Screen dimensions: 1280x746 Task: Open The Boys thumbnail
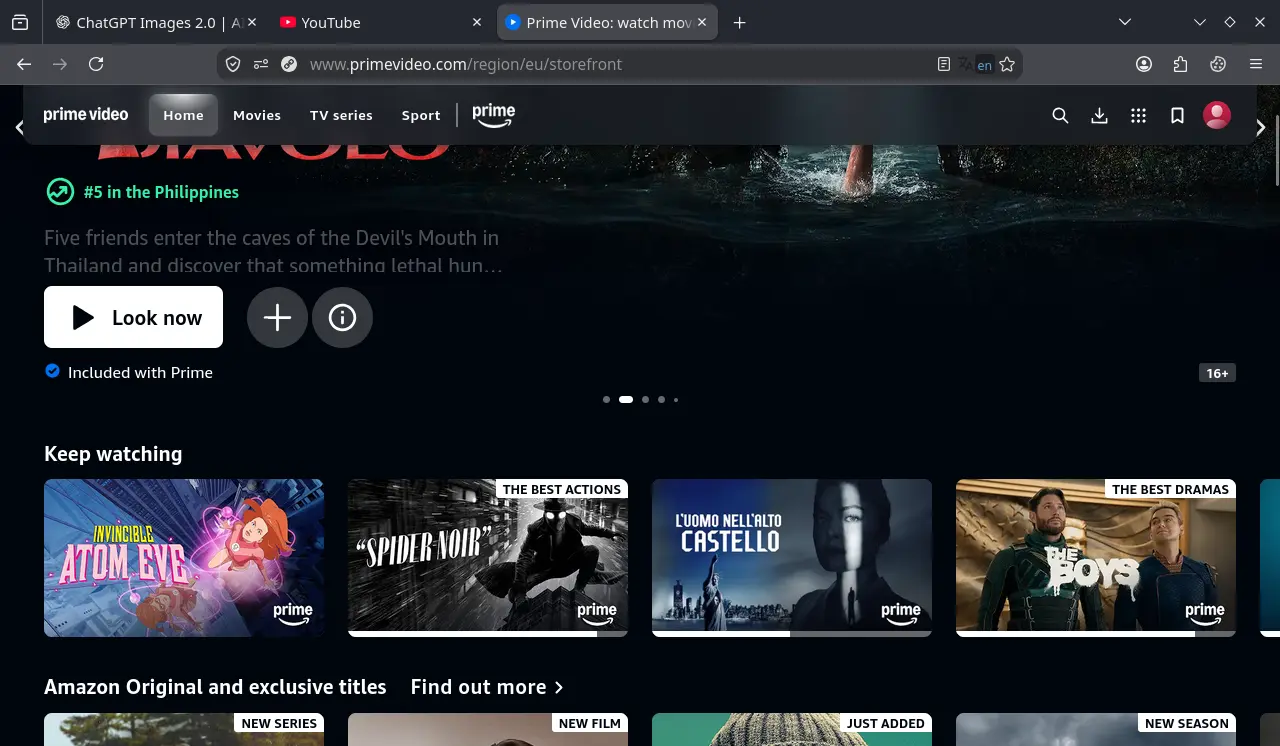pyautogui.click(x=1096, y=558)
